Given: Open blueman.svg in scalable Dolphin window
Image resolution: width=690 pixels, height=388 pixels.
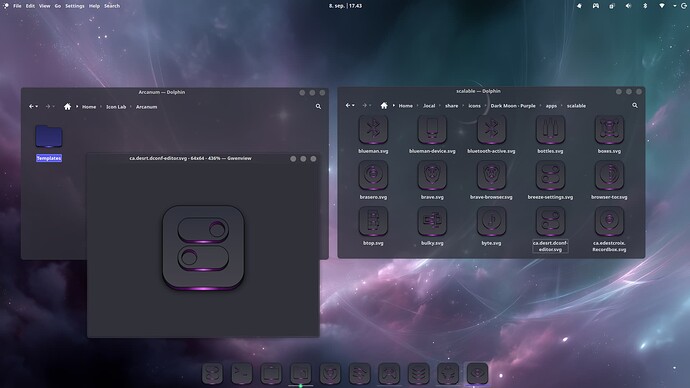Looking at the screenshot, I should point(373,130).
